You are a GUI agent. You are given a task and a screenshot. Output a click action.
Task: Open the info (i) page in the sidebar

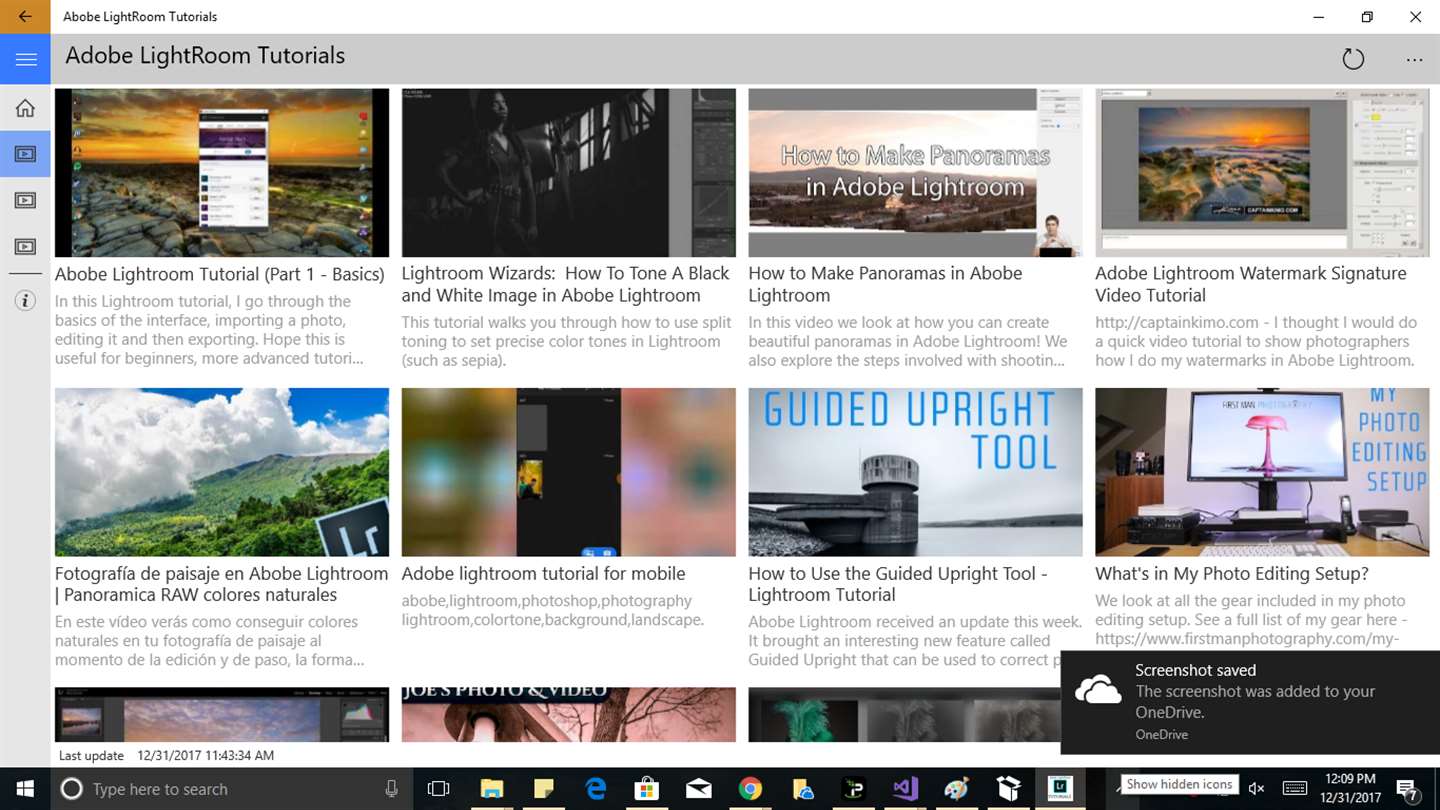25,300
